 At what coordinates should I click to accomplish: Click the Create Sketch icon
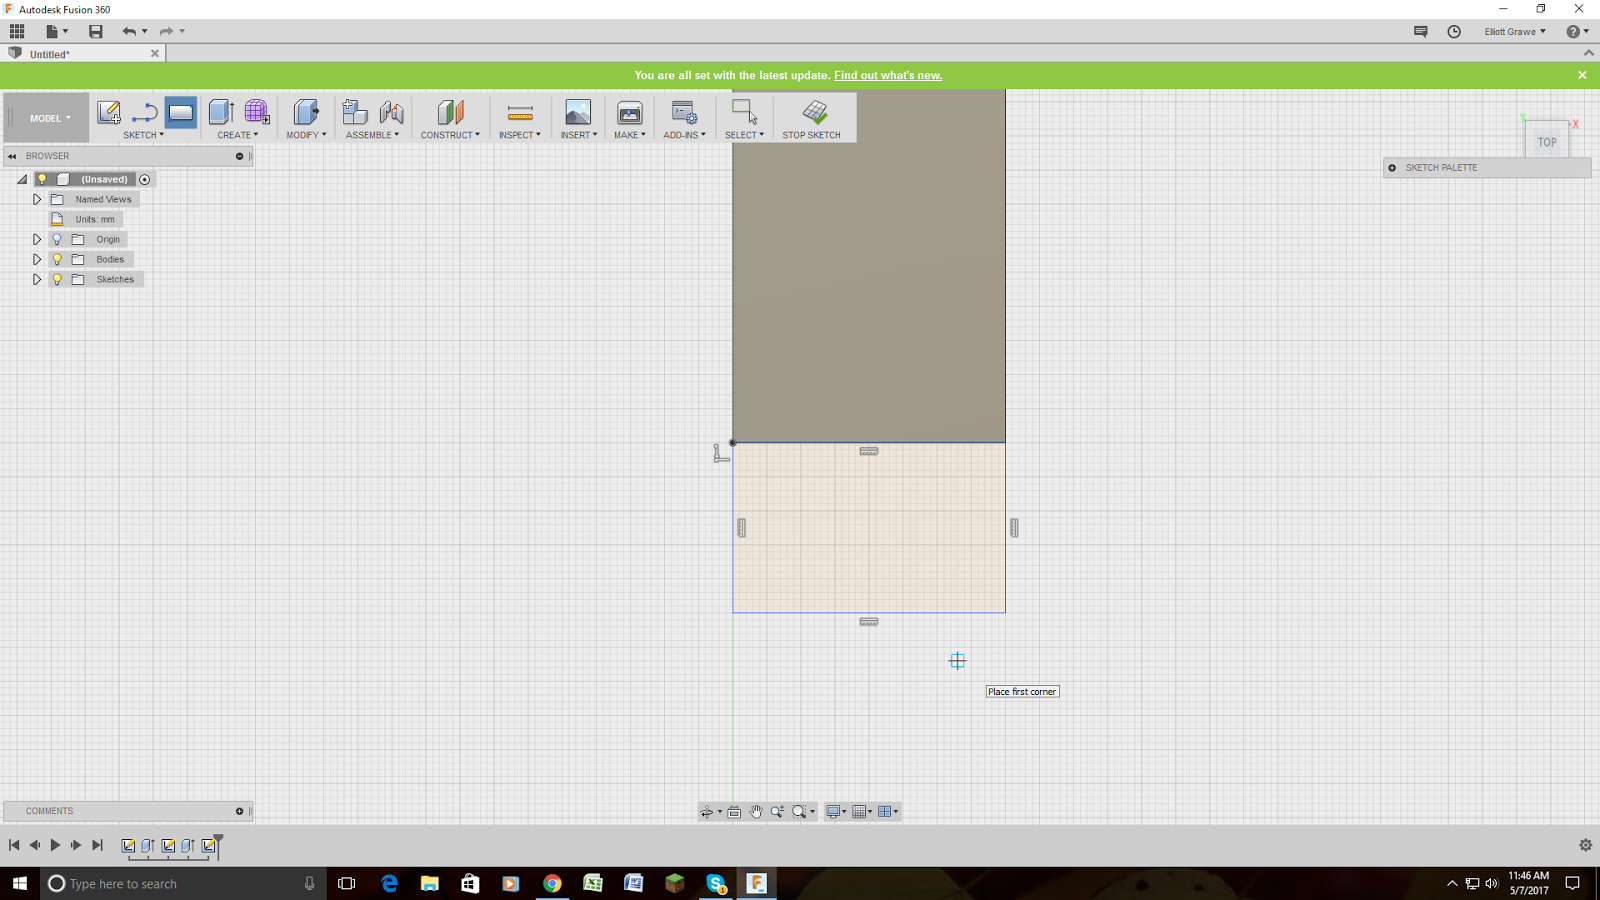click(109, 112)
